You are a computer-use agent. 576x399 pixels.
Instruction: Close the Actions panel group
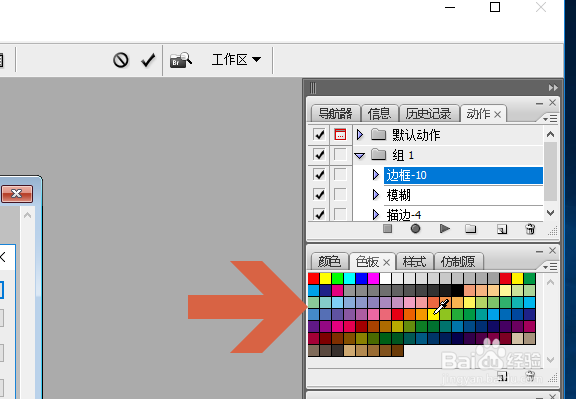pyautogui.click(x=552, y=103)
